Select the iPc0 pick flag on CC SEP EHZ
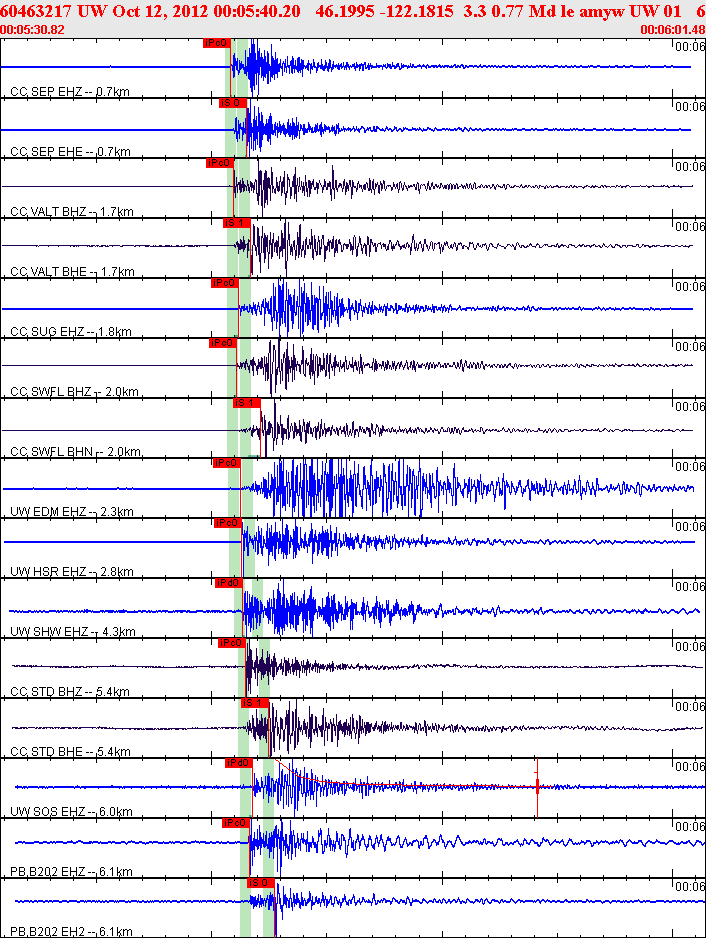This screenshot has width=706, height=938. tap(217, 43)
